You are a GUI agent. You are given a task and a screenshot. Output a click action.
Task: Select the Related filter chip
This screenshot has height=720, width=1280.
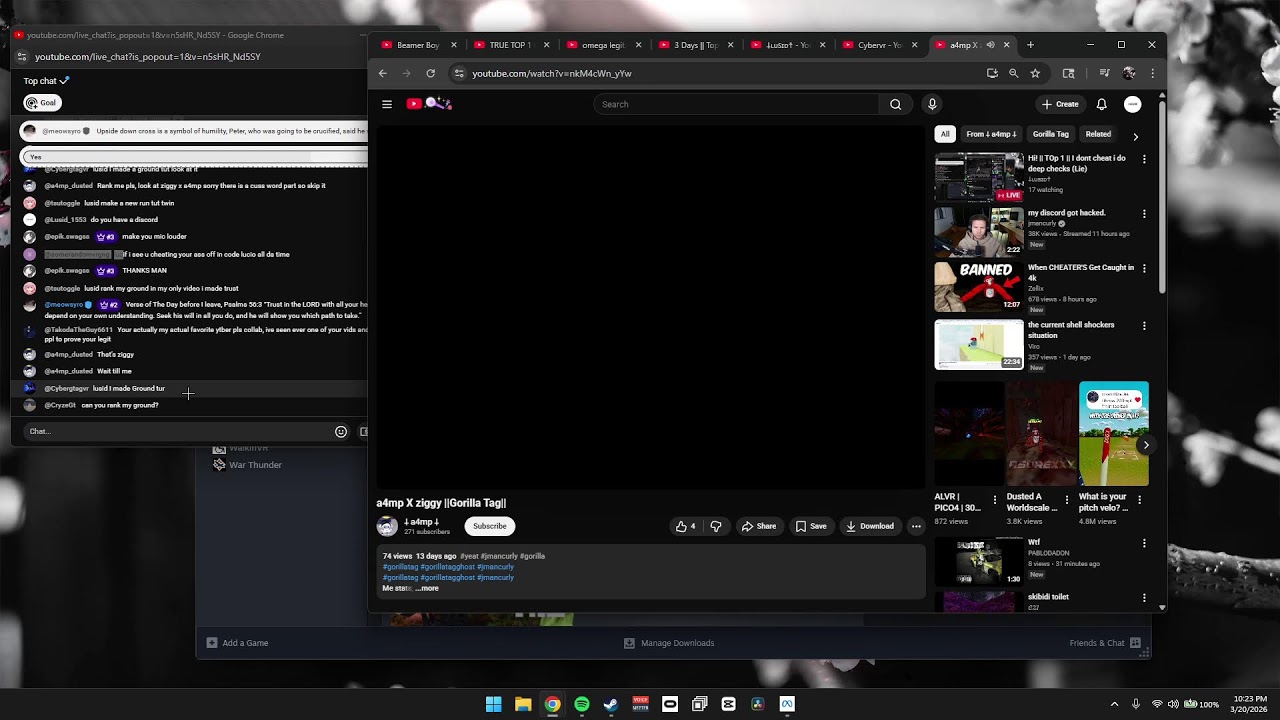[1098, 134]
